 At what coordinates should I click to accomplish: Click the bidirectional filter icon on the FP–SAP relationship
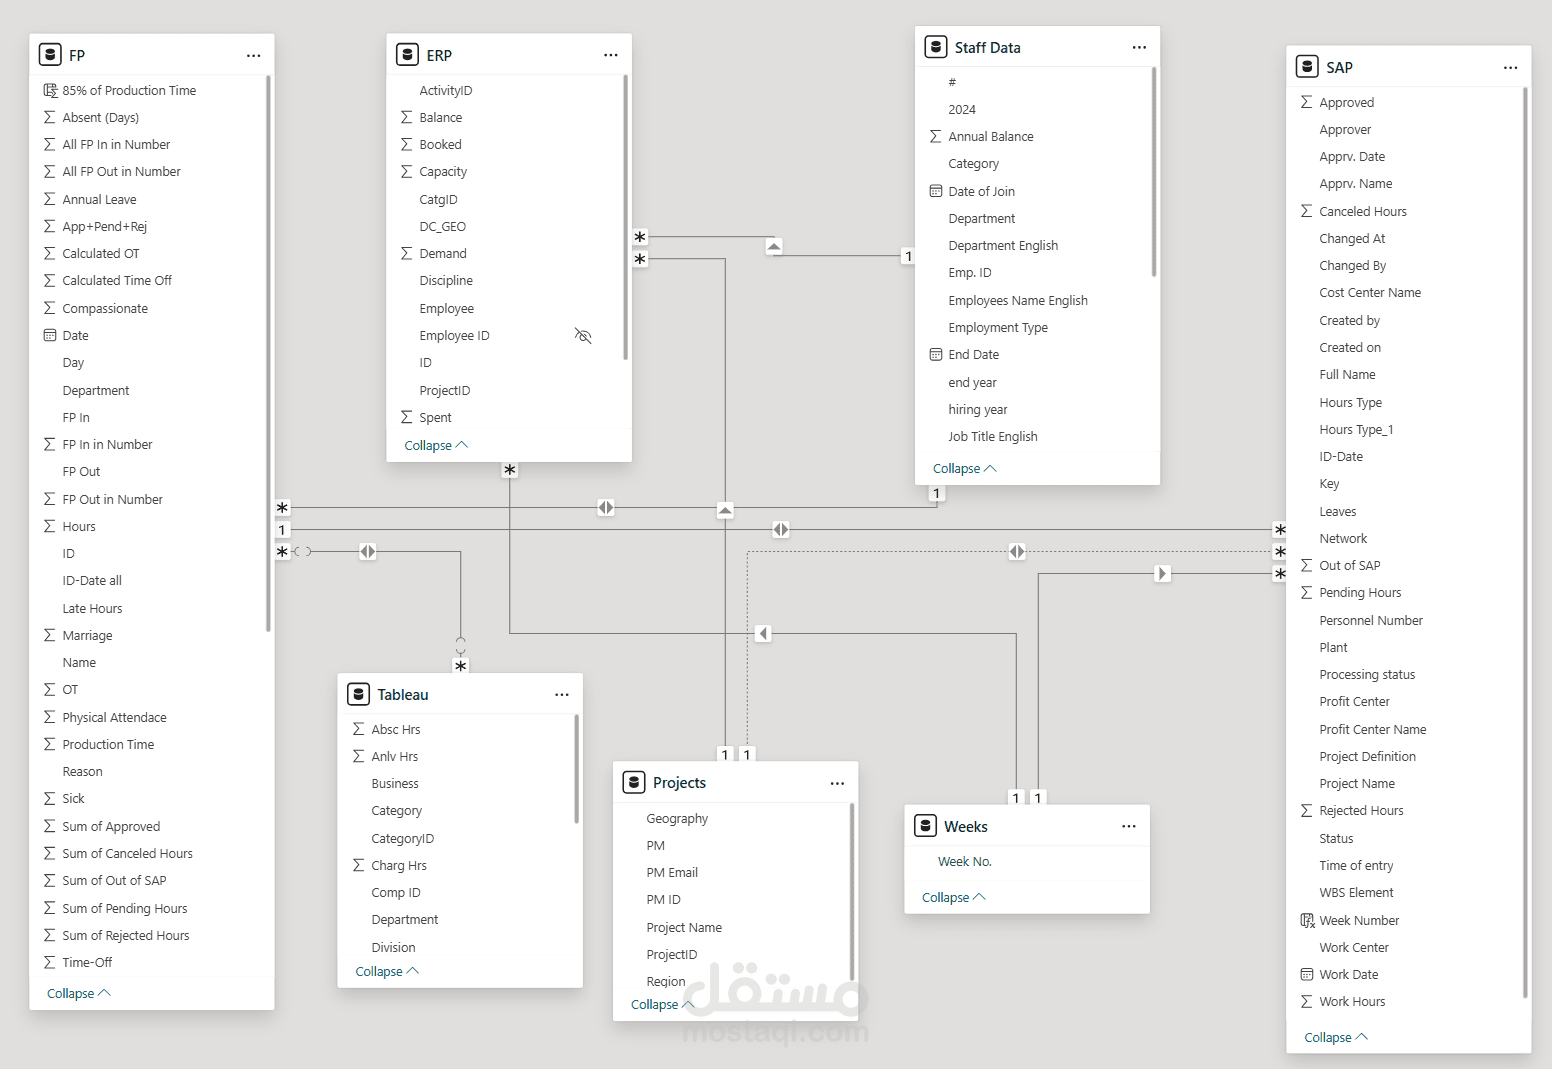781,529
